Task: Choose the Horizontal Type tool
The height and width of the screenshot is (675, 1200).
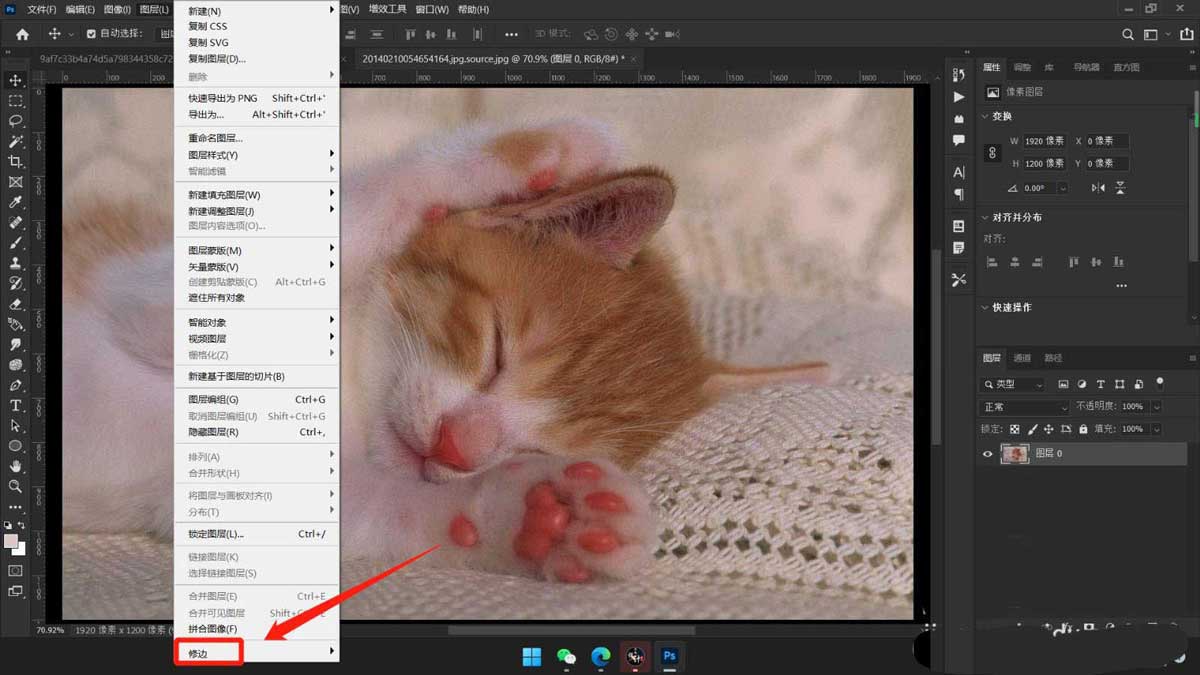Action: [16, 405]
